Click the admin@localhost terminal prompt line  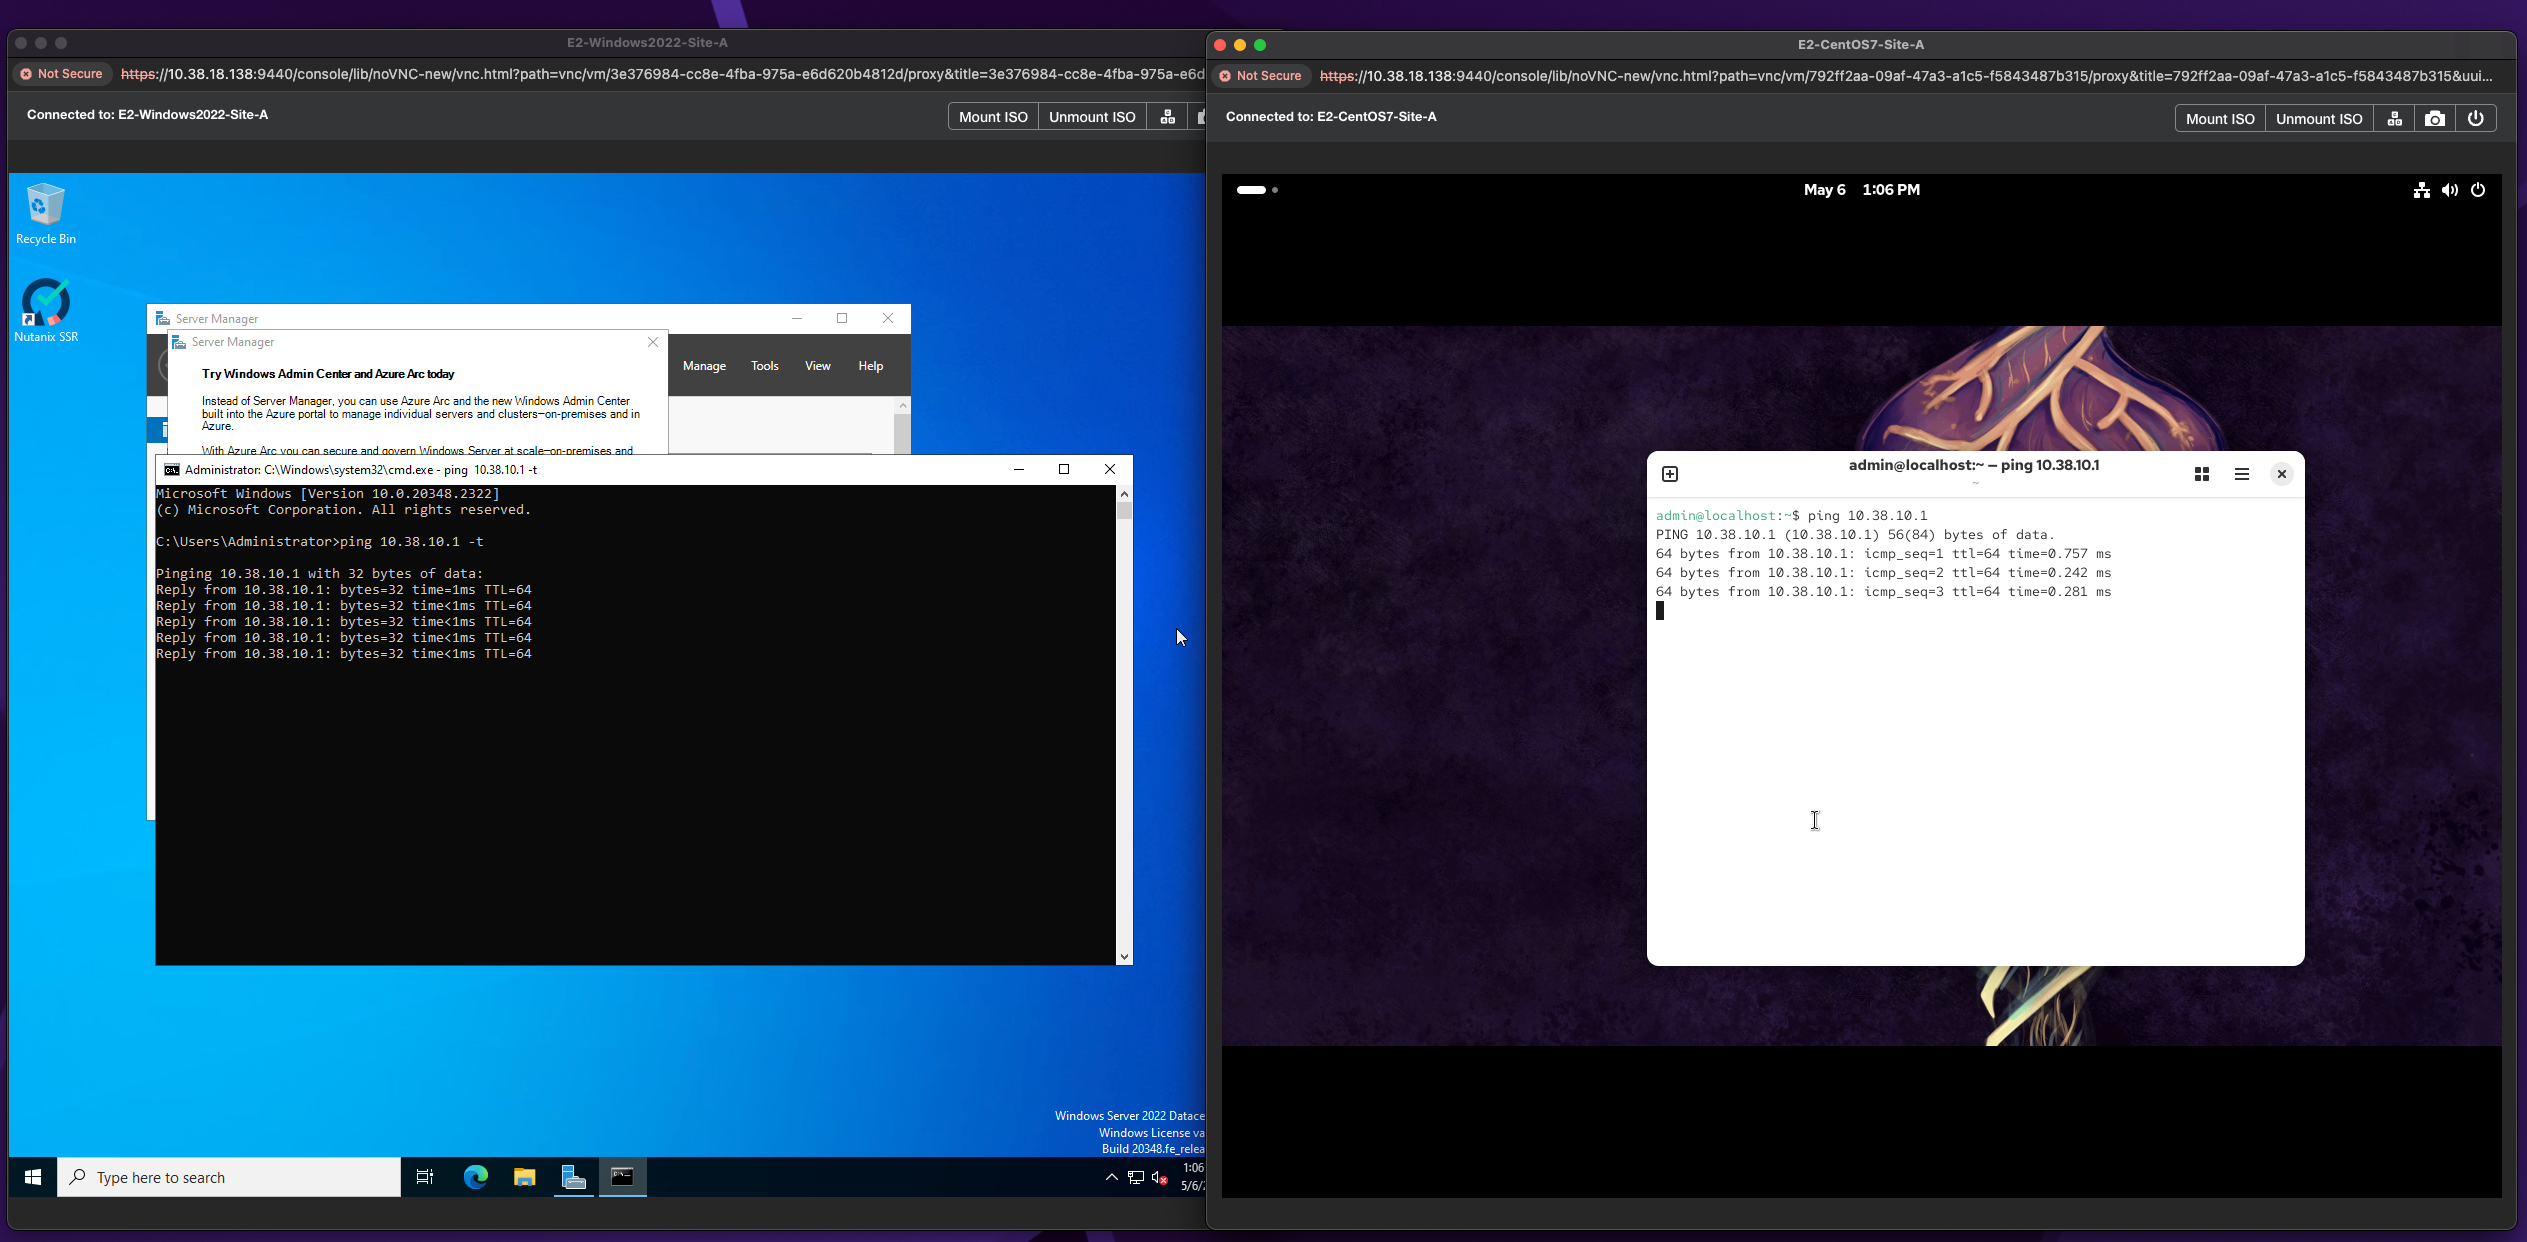(x=1791, y=516)
